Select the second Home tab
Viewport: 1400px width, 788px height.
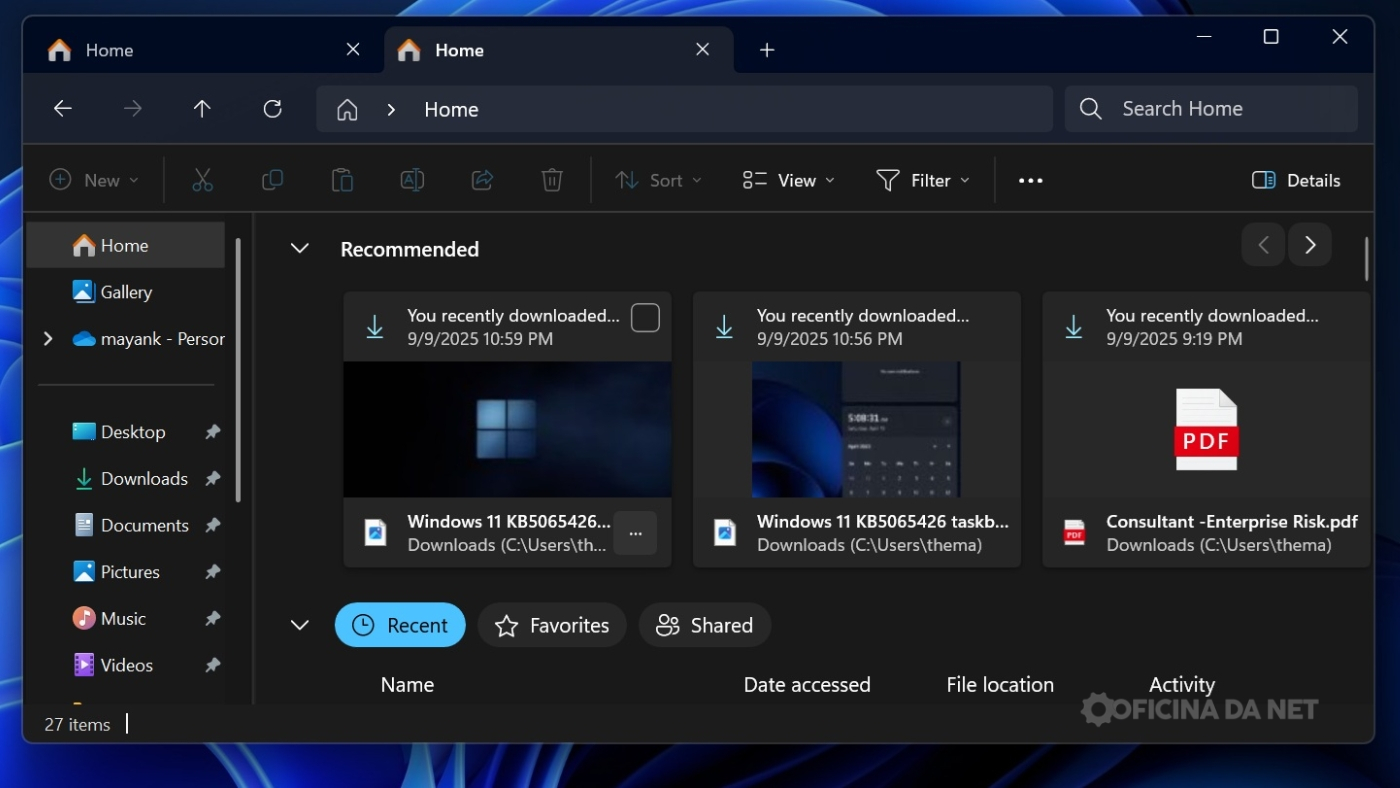559,50
